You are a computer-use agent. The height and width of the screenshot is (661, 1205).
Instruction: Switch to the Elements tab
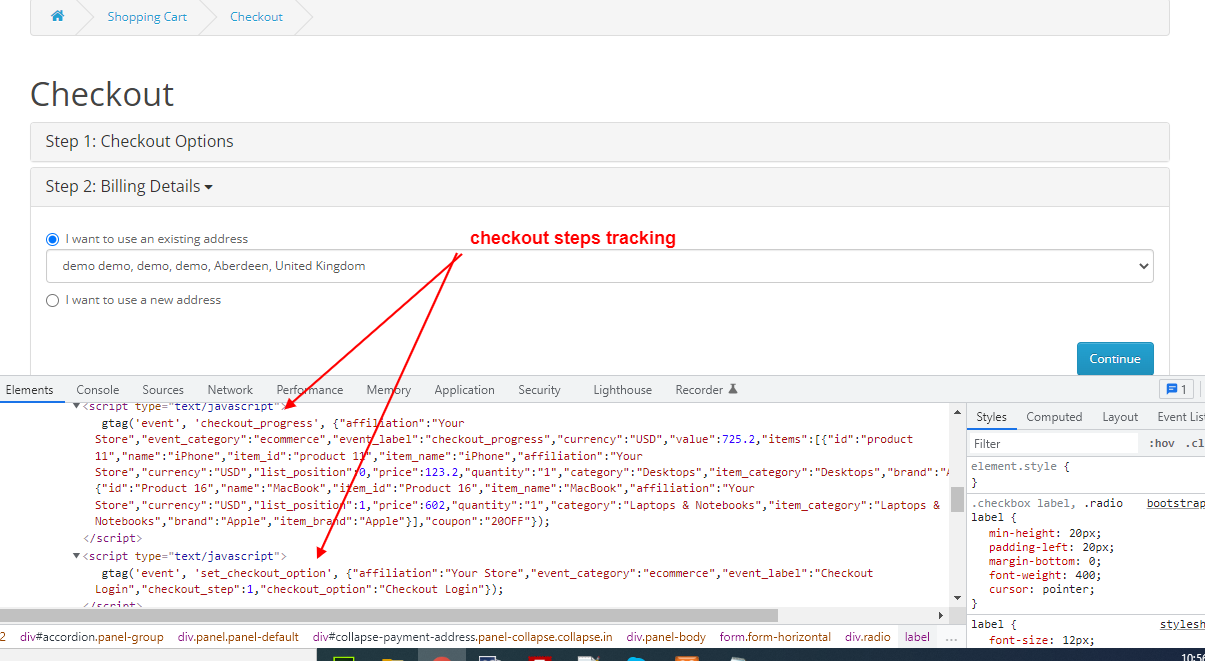tap(29, 390)
